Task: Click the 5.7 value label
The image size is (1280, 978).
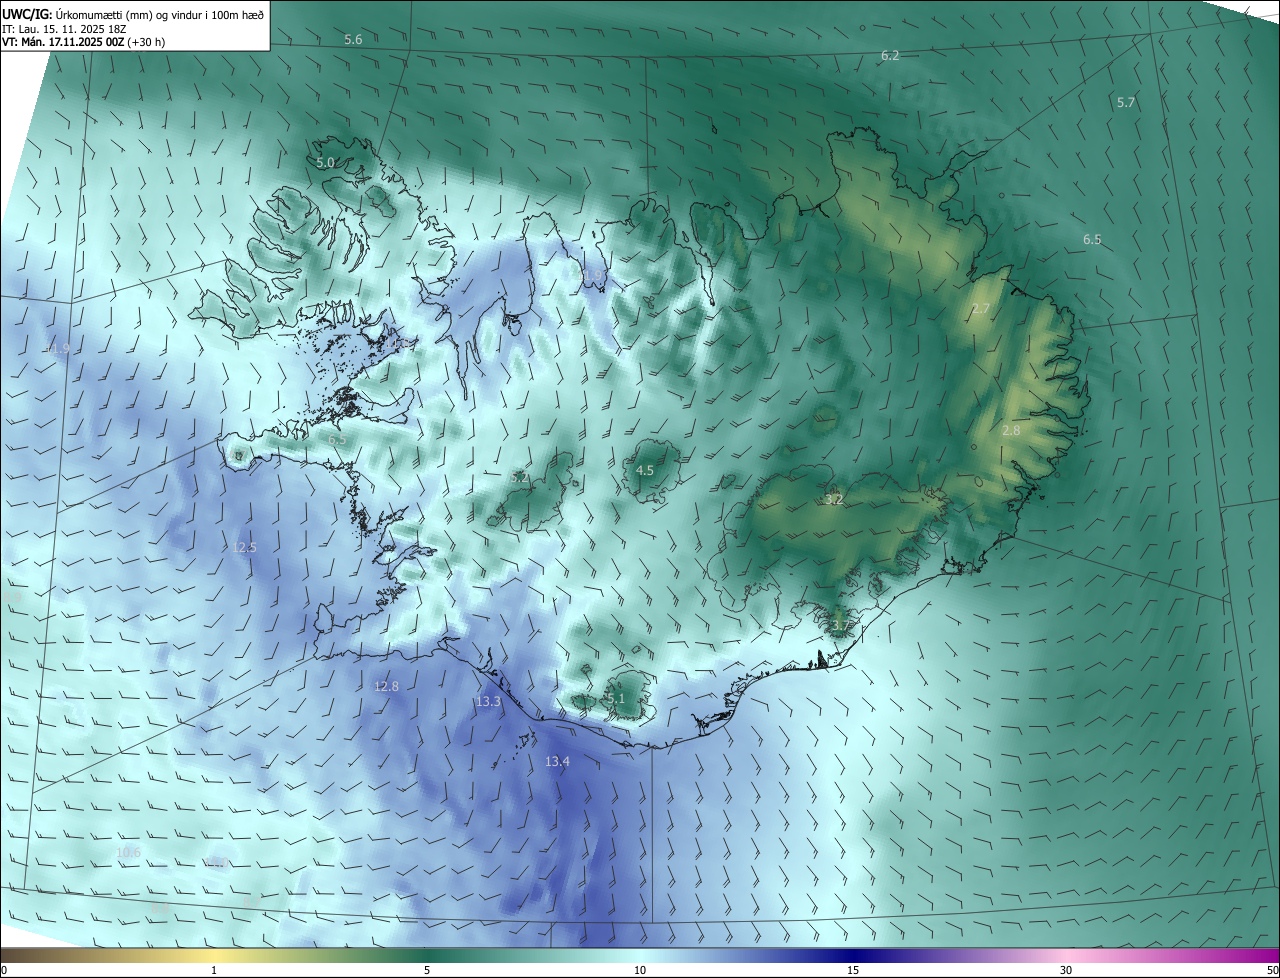Action: pyautogui.click(x=1126, y=103)
